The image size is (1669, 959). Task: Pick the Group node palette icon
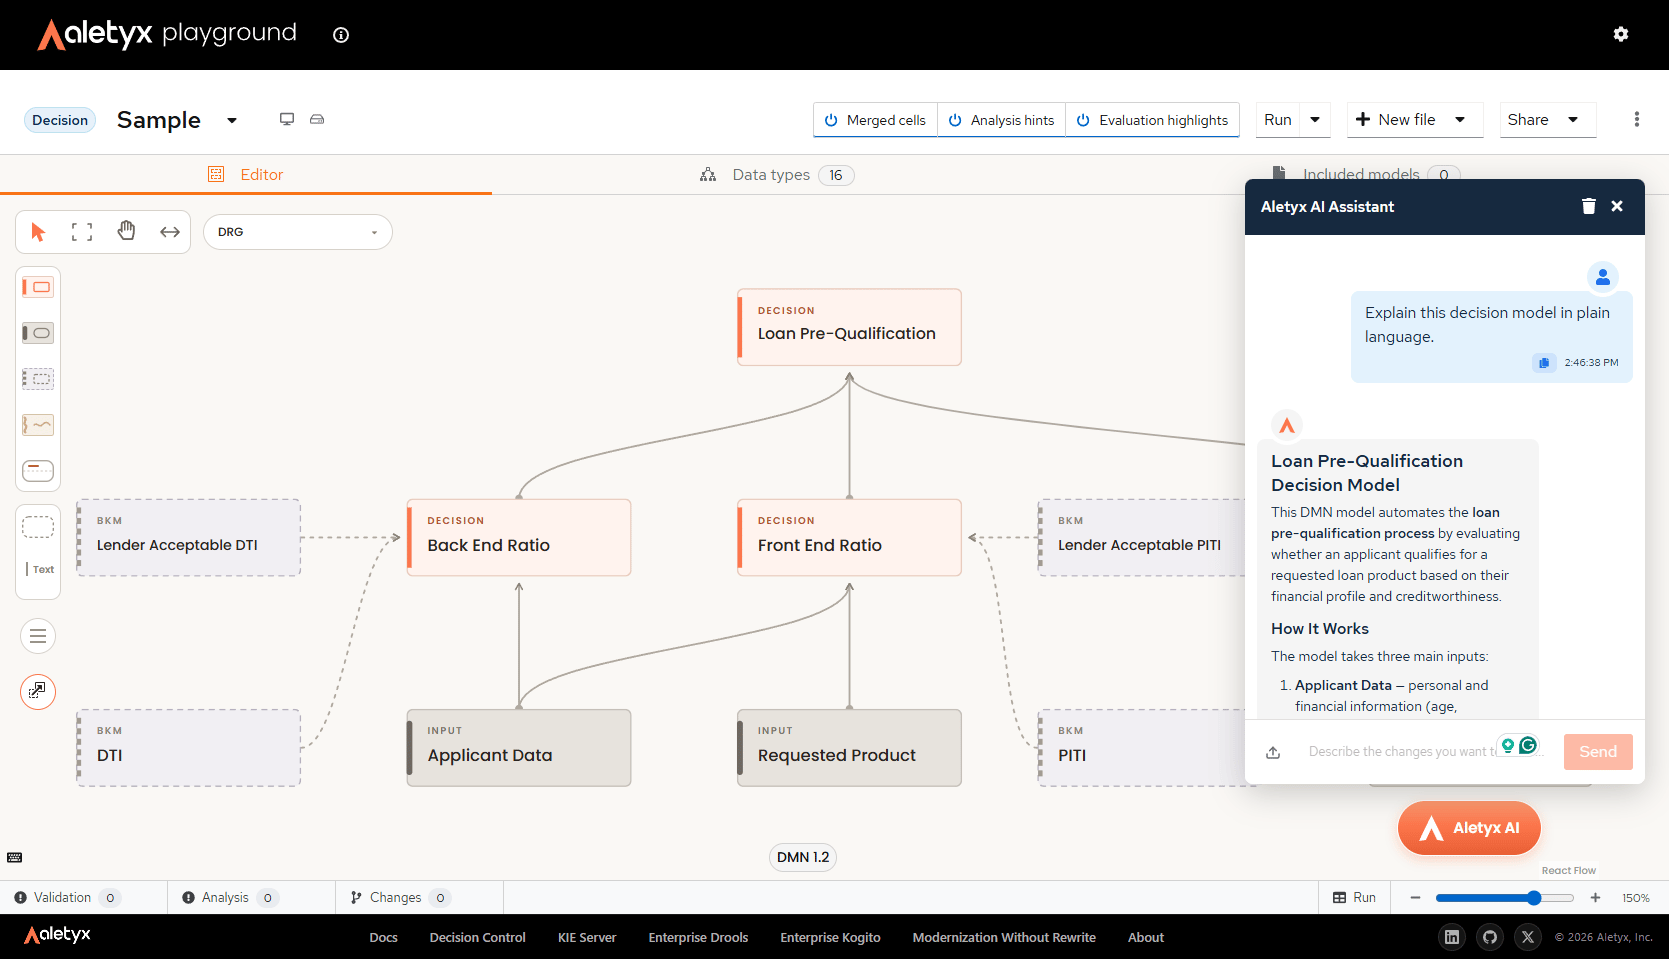click(38, 527)
